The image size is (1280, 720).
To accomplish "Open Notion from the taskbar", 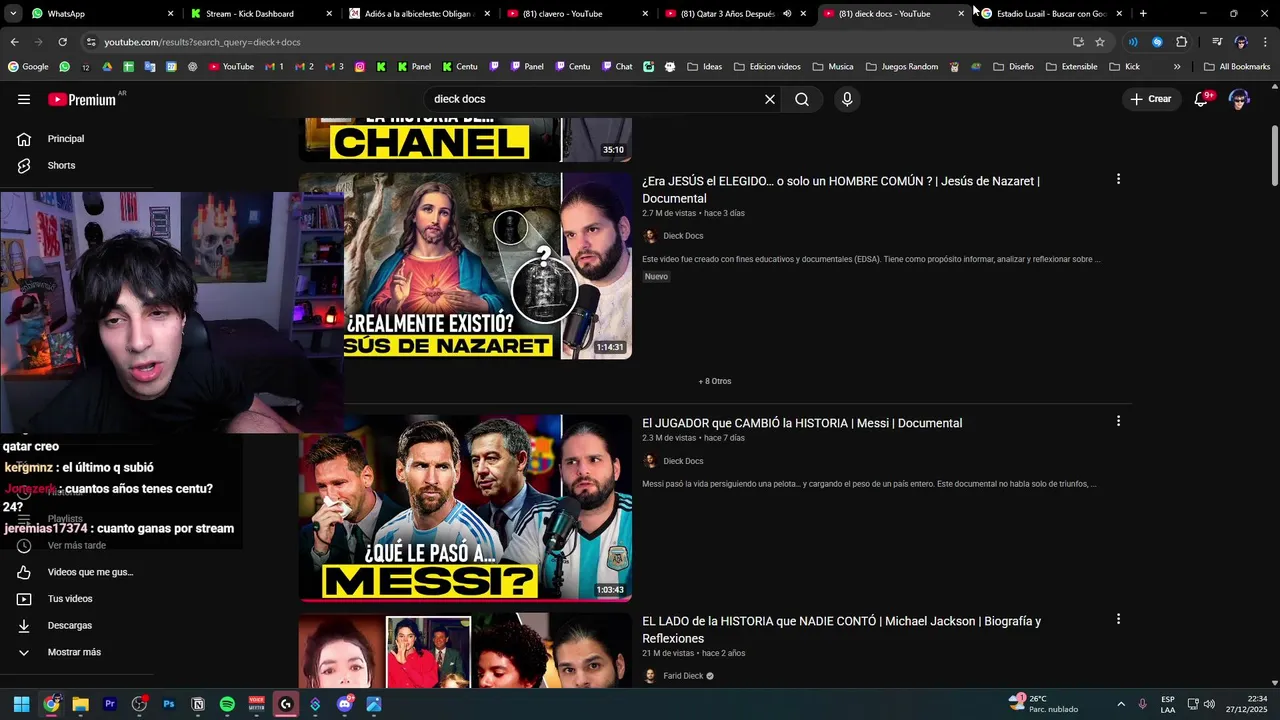I will point(198,704).
